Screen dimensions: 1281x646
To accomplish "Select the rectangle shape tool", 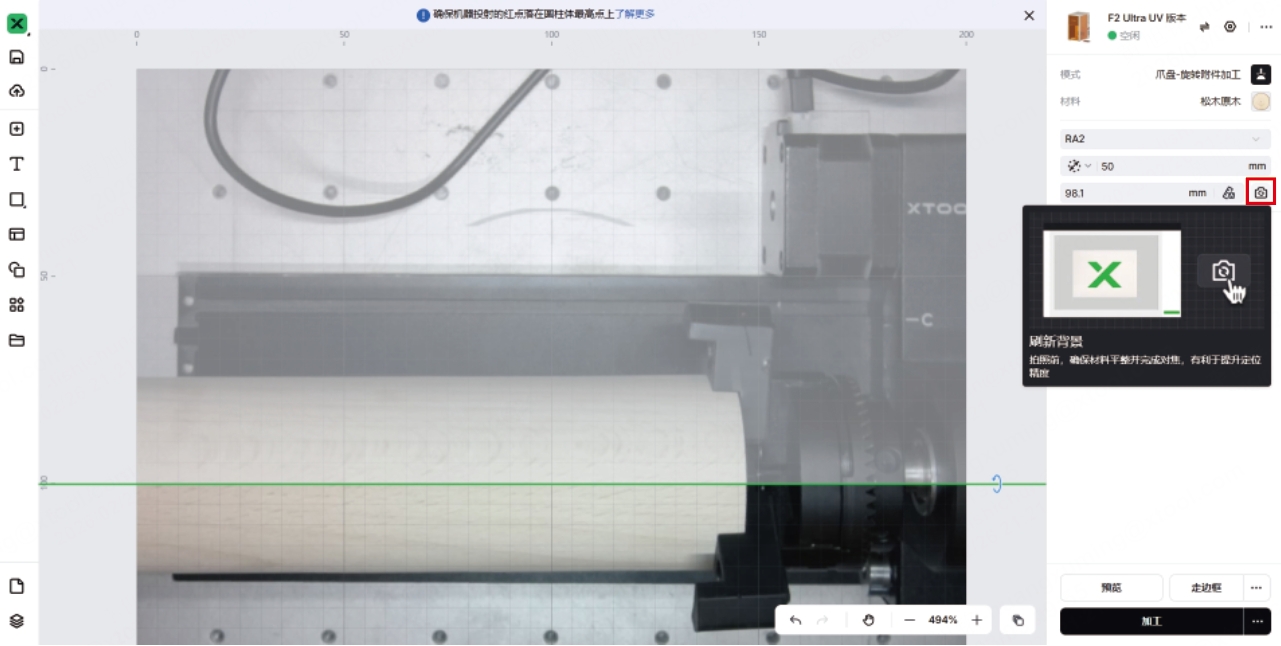I will 16,199.
